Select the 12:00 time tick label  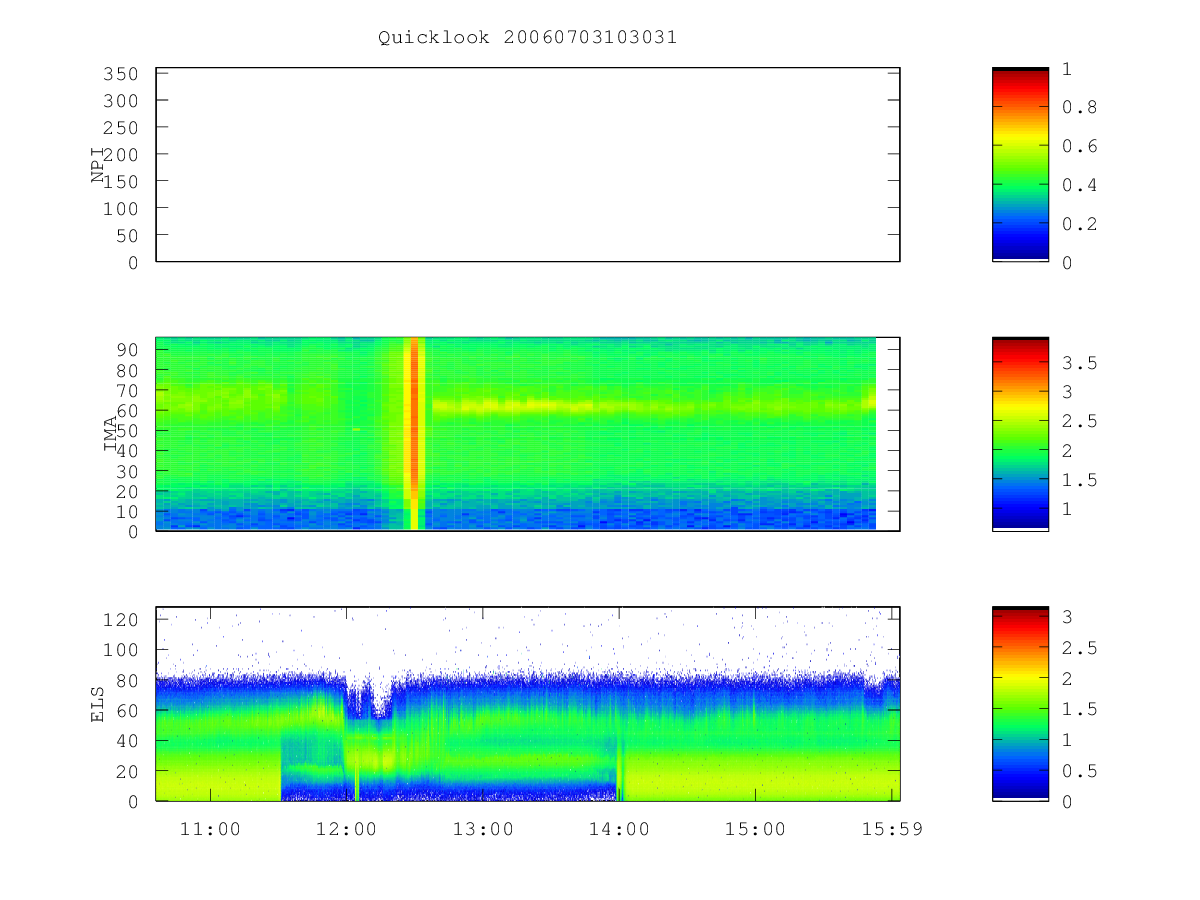coord(346,829)
